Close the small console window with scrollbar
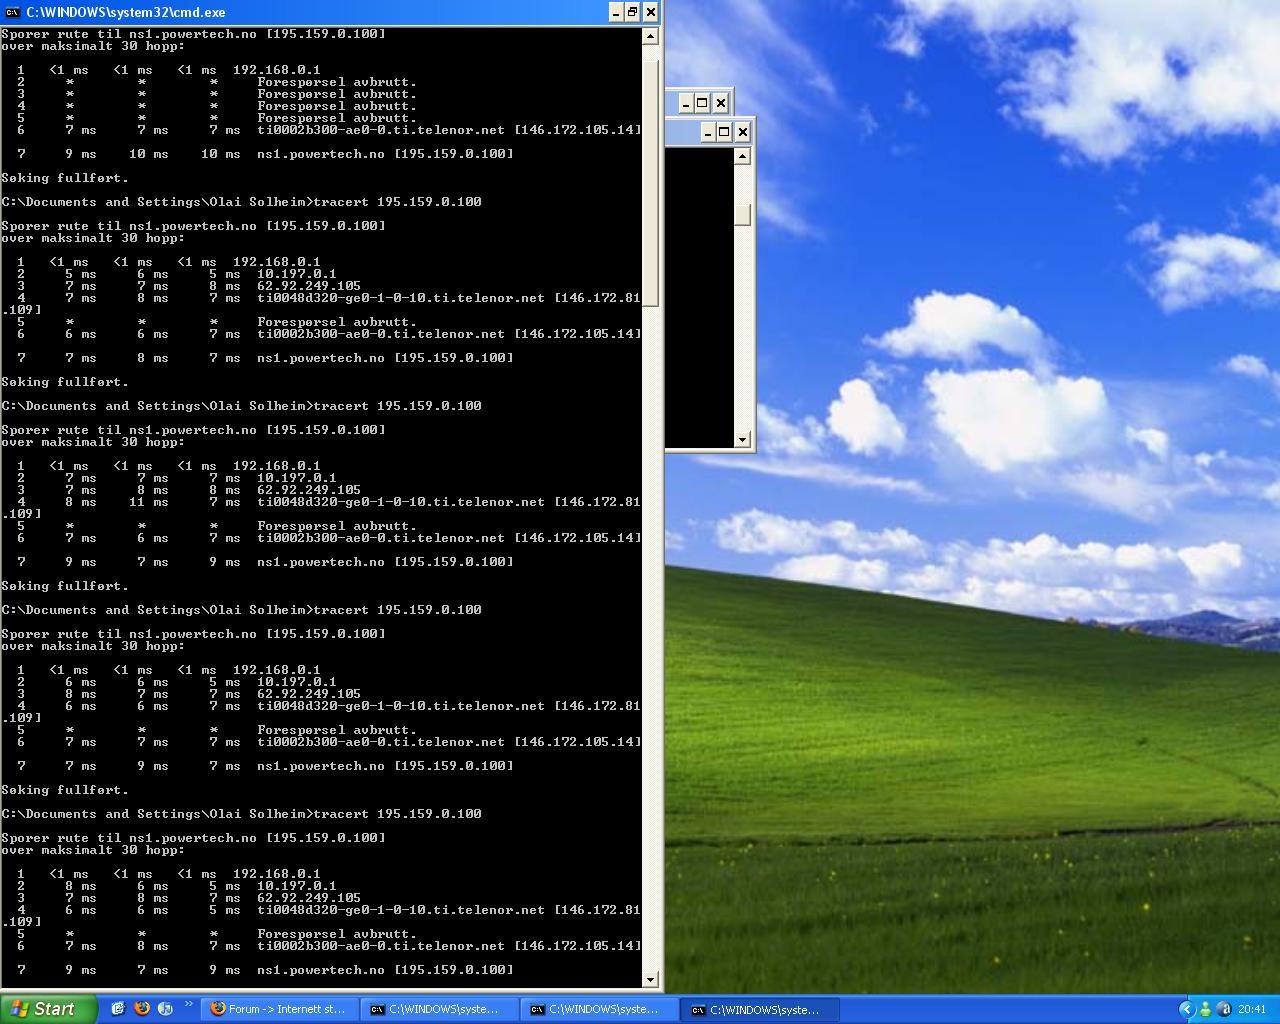Screen dimensions: 1280x1024 [742, 132]
